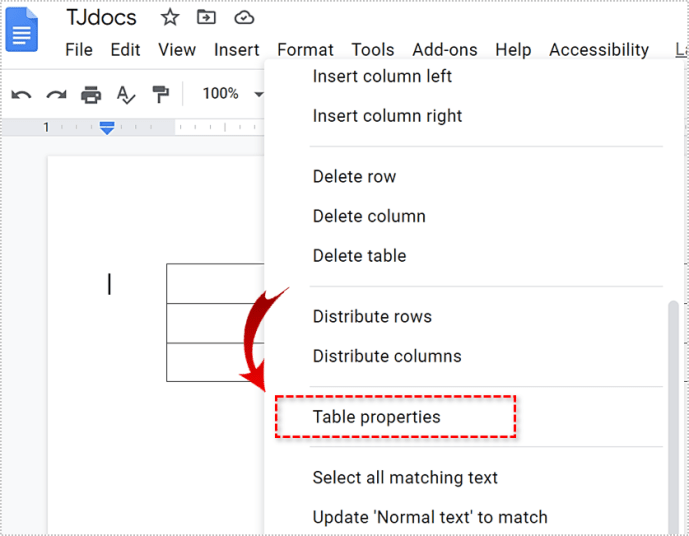Click the TJdocs document title field

click(102, 18)
